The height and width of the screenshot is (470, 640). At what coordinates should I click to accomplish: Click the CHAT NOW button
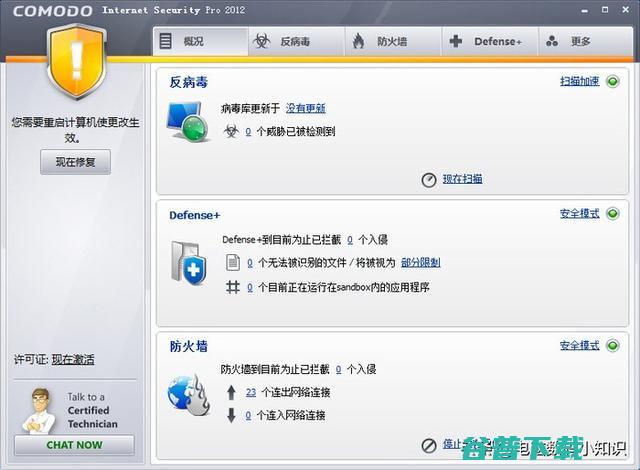pyautogui.click(x=74, y=445)
